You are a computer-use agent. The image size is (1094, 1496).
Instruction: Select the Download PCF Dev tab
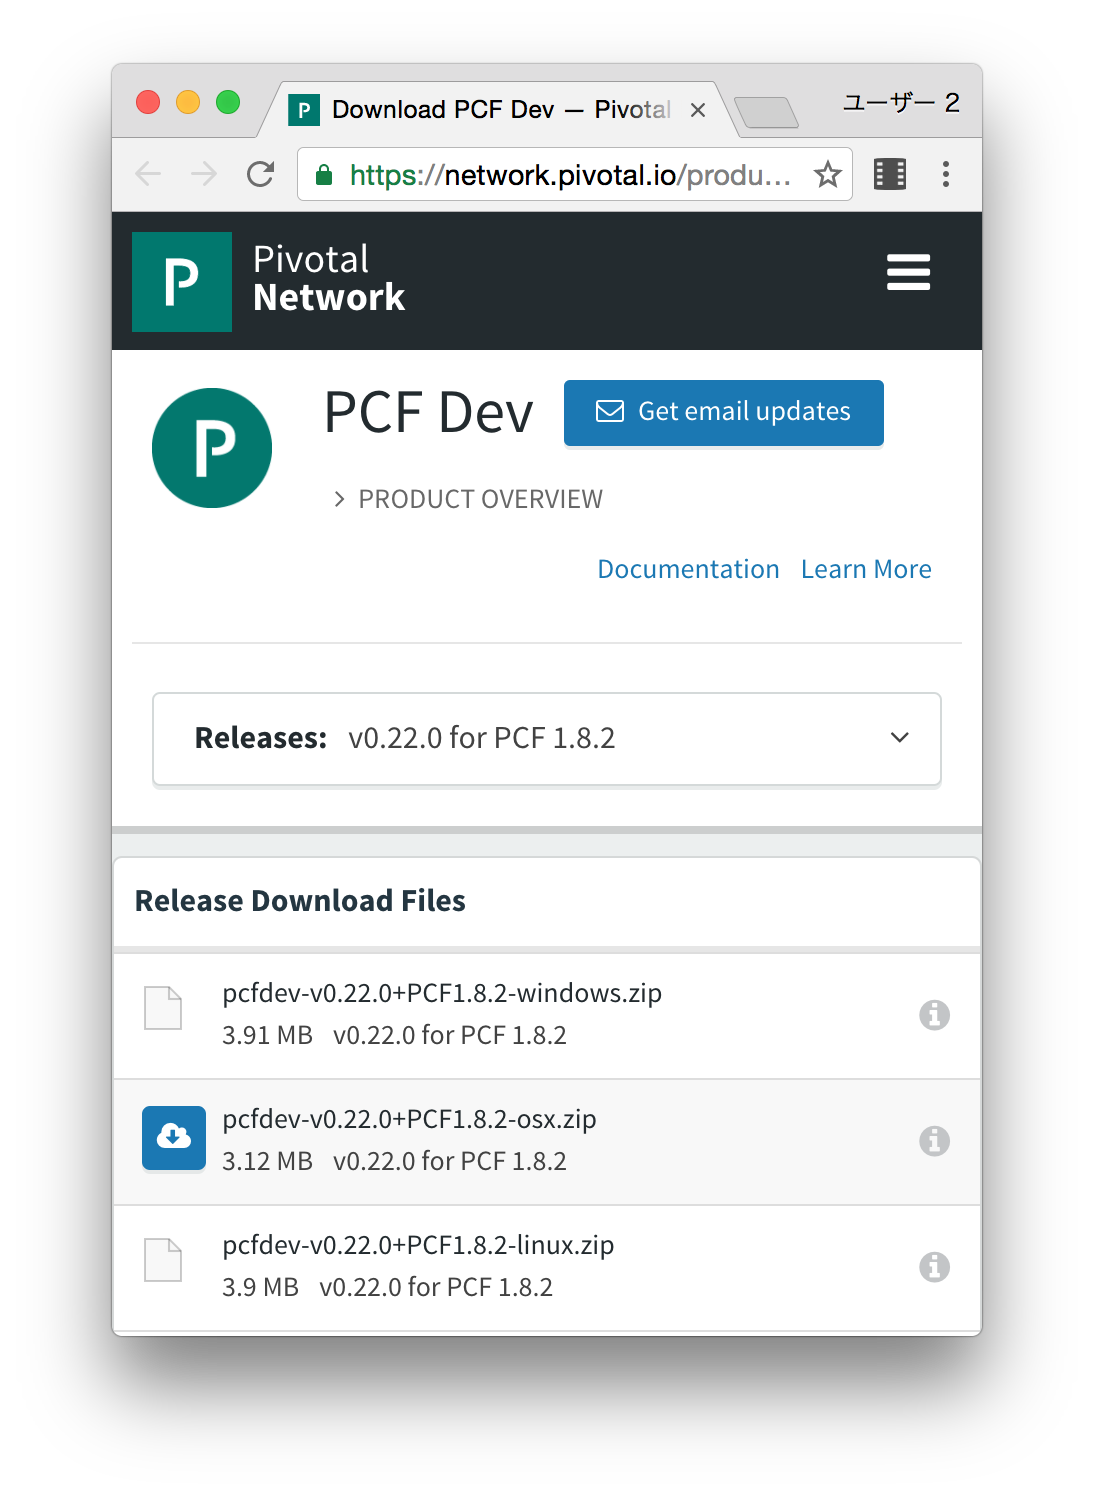500,110
